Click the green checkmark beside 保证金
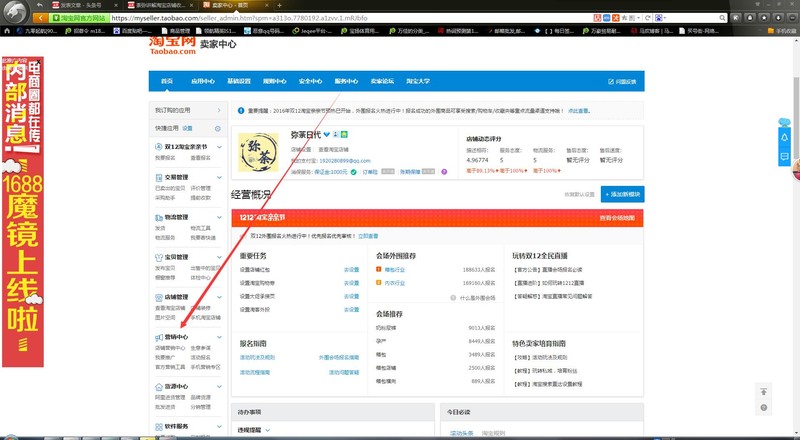The width and height of the screenshot is (800, 440). pyautogui.click(x=354, y=172)
